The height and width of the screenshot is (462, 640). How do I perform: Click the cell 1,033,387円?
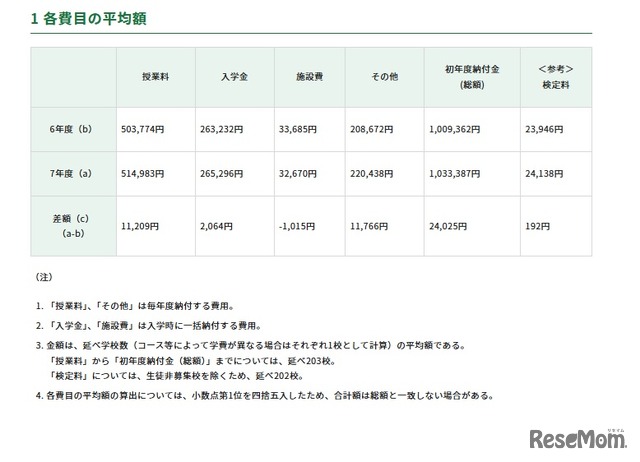[472, 174]
